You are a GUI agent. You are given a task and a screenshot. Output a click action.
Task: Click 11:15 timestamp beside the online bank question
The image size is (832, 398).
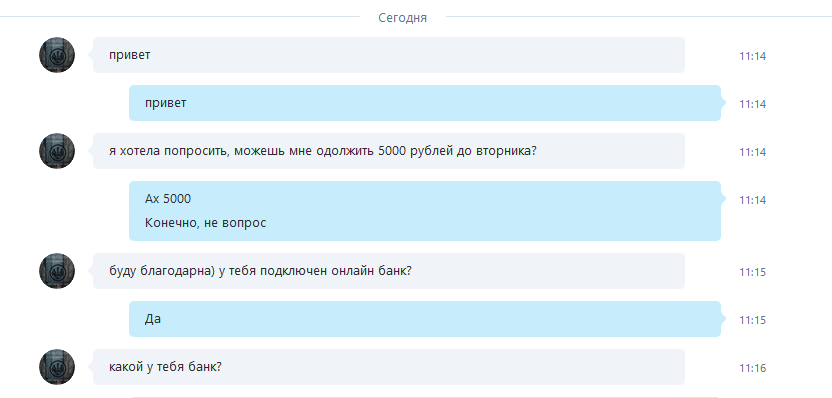coord(752,272)
